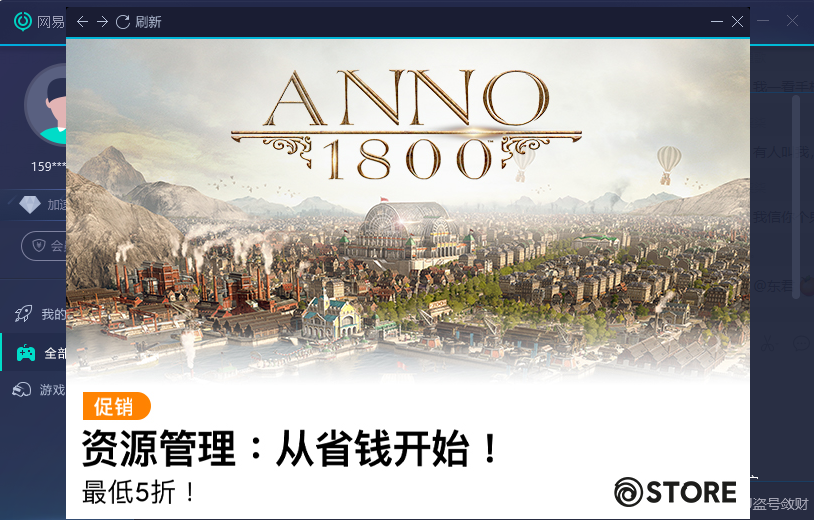Image resolution: width=814 pixels, height=520 pixels.
Task: Click the NetEase logo icon at top-left
Action: tap(23, 21)
